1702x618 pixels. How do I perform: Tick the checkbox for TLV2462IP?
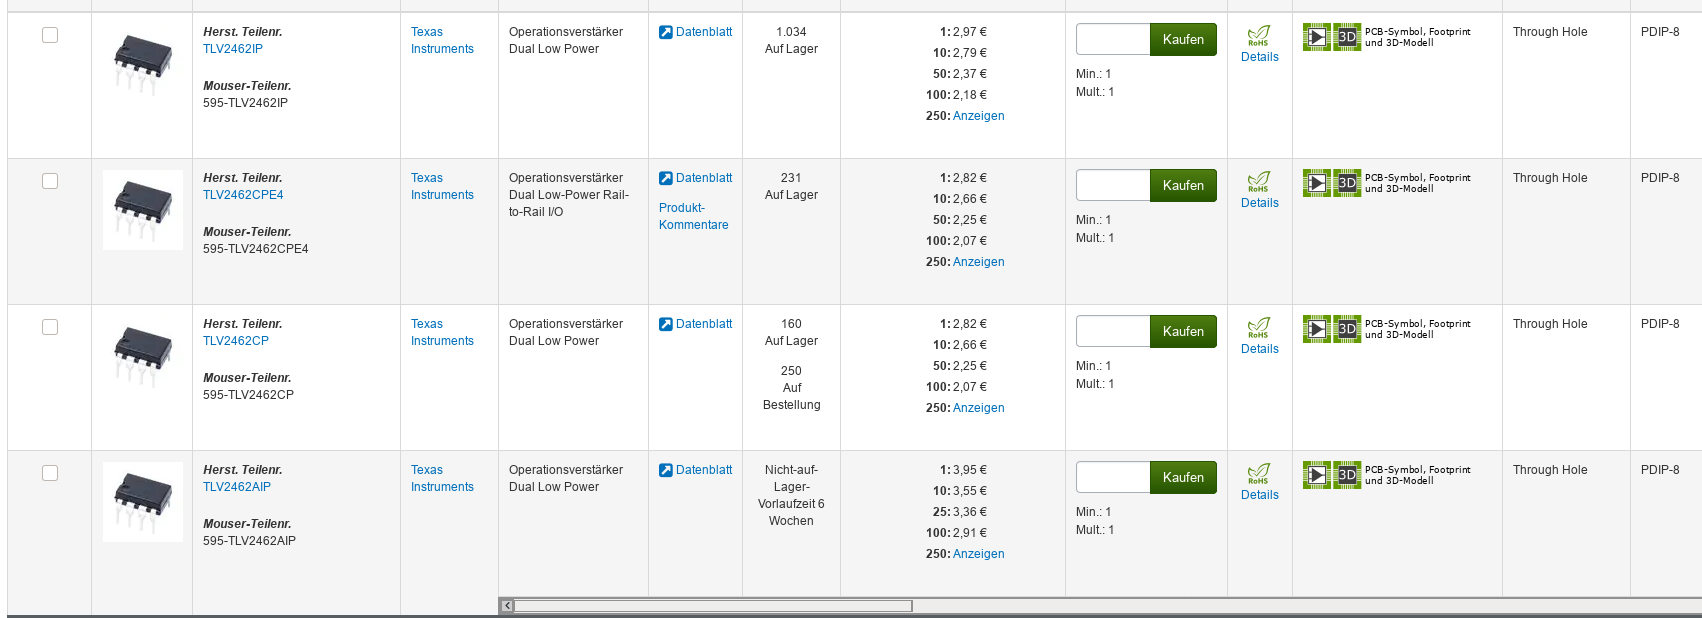click(x=50, y=35)
